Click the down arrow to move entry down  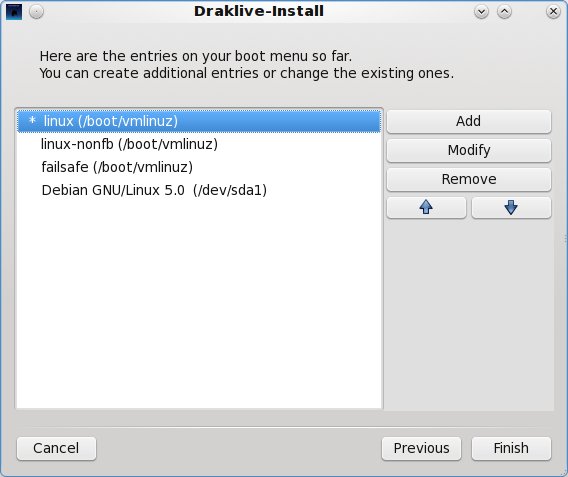tap(511, 208)
